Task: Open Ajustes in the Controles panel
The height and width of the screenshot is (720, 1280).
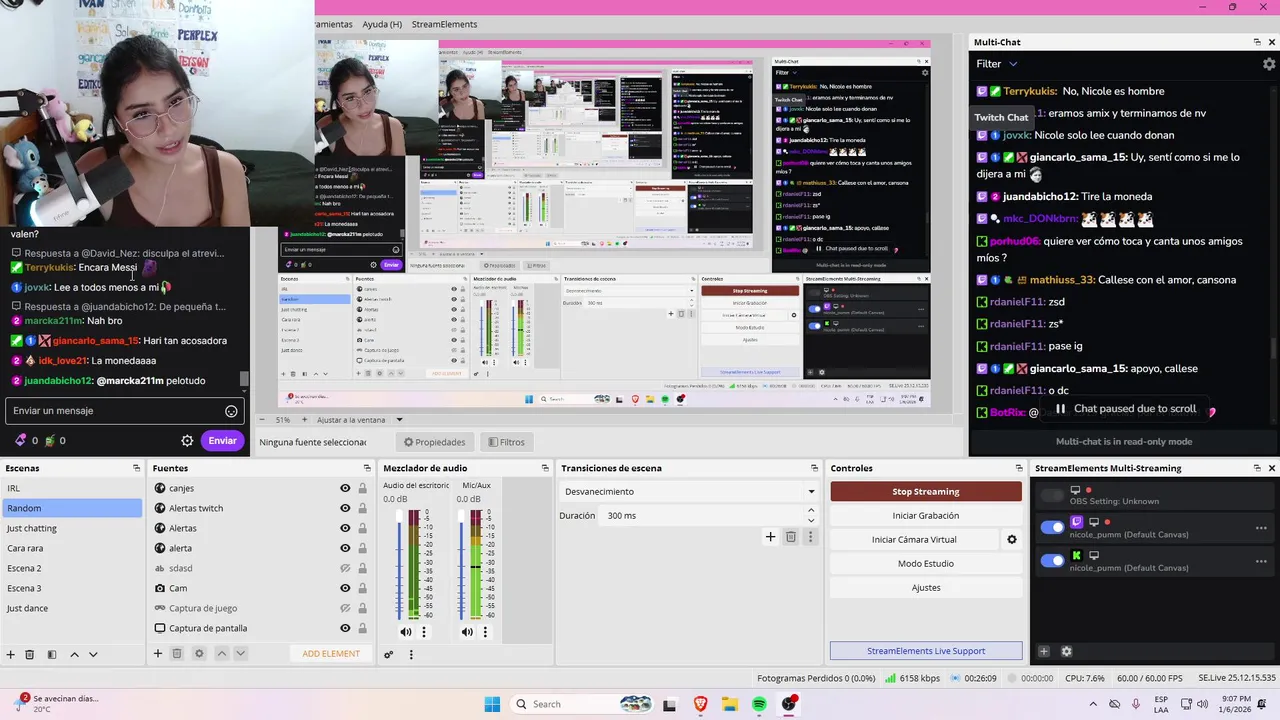Action: [926, 588]
